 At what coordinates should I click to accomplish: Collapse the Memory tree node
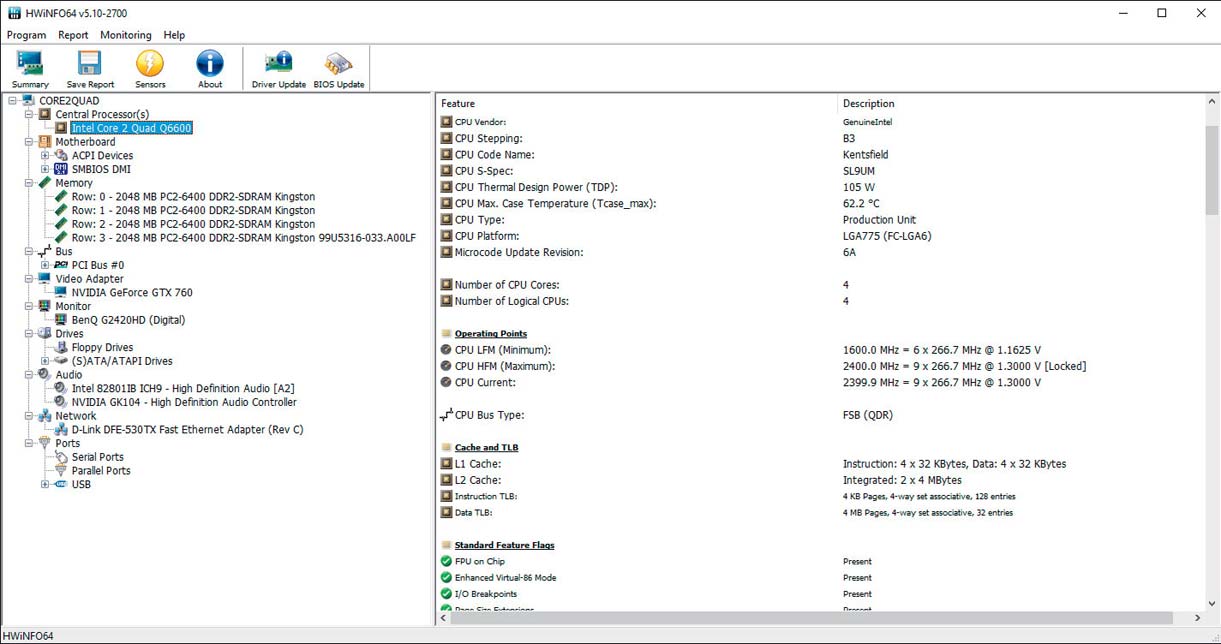coord(29,183)
